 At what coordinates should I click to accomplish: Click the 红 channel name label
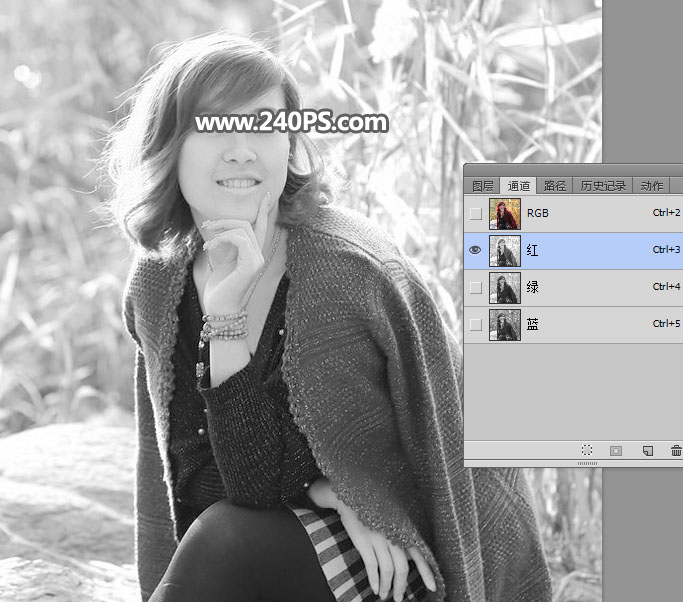point(532,250)
